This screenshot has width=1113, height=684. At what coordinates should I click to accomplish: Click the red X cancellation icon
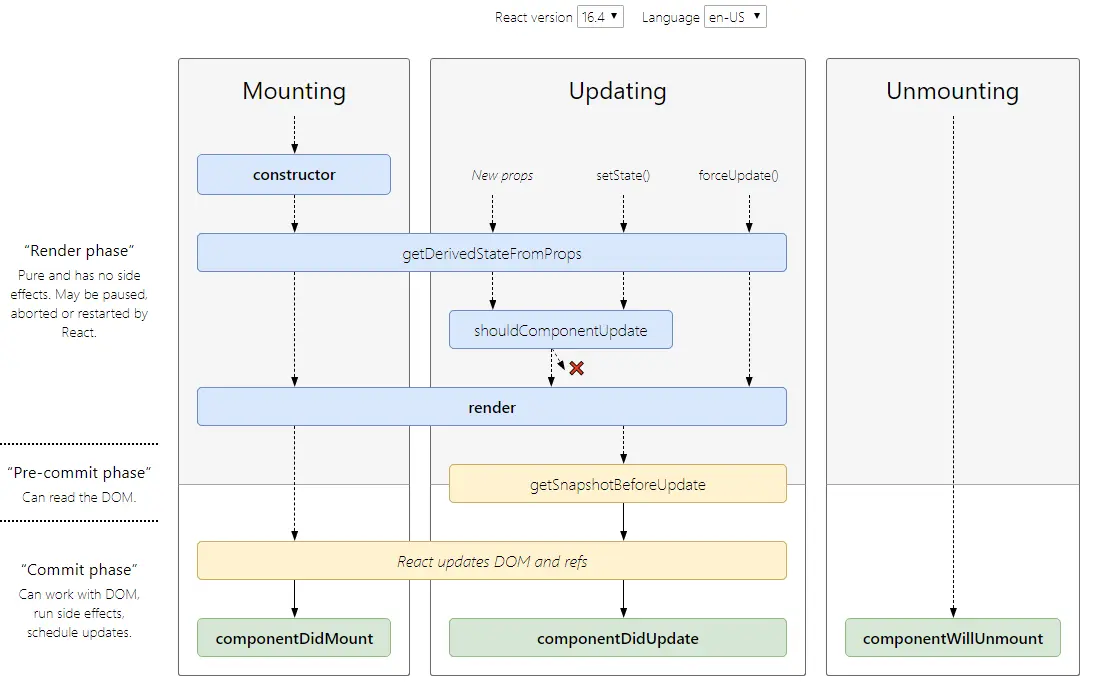(576, 369)
